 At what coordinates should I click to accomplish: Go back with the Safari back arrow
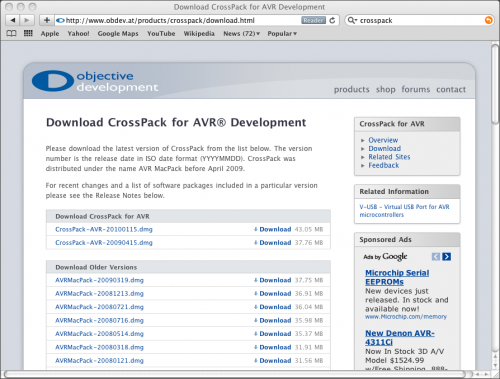(x=13, y=20)
